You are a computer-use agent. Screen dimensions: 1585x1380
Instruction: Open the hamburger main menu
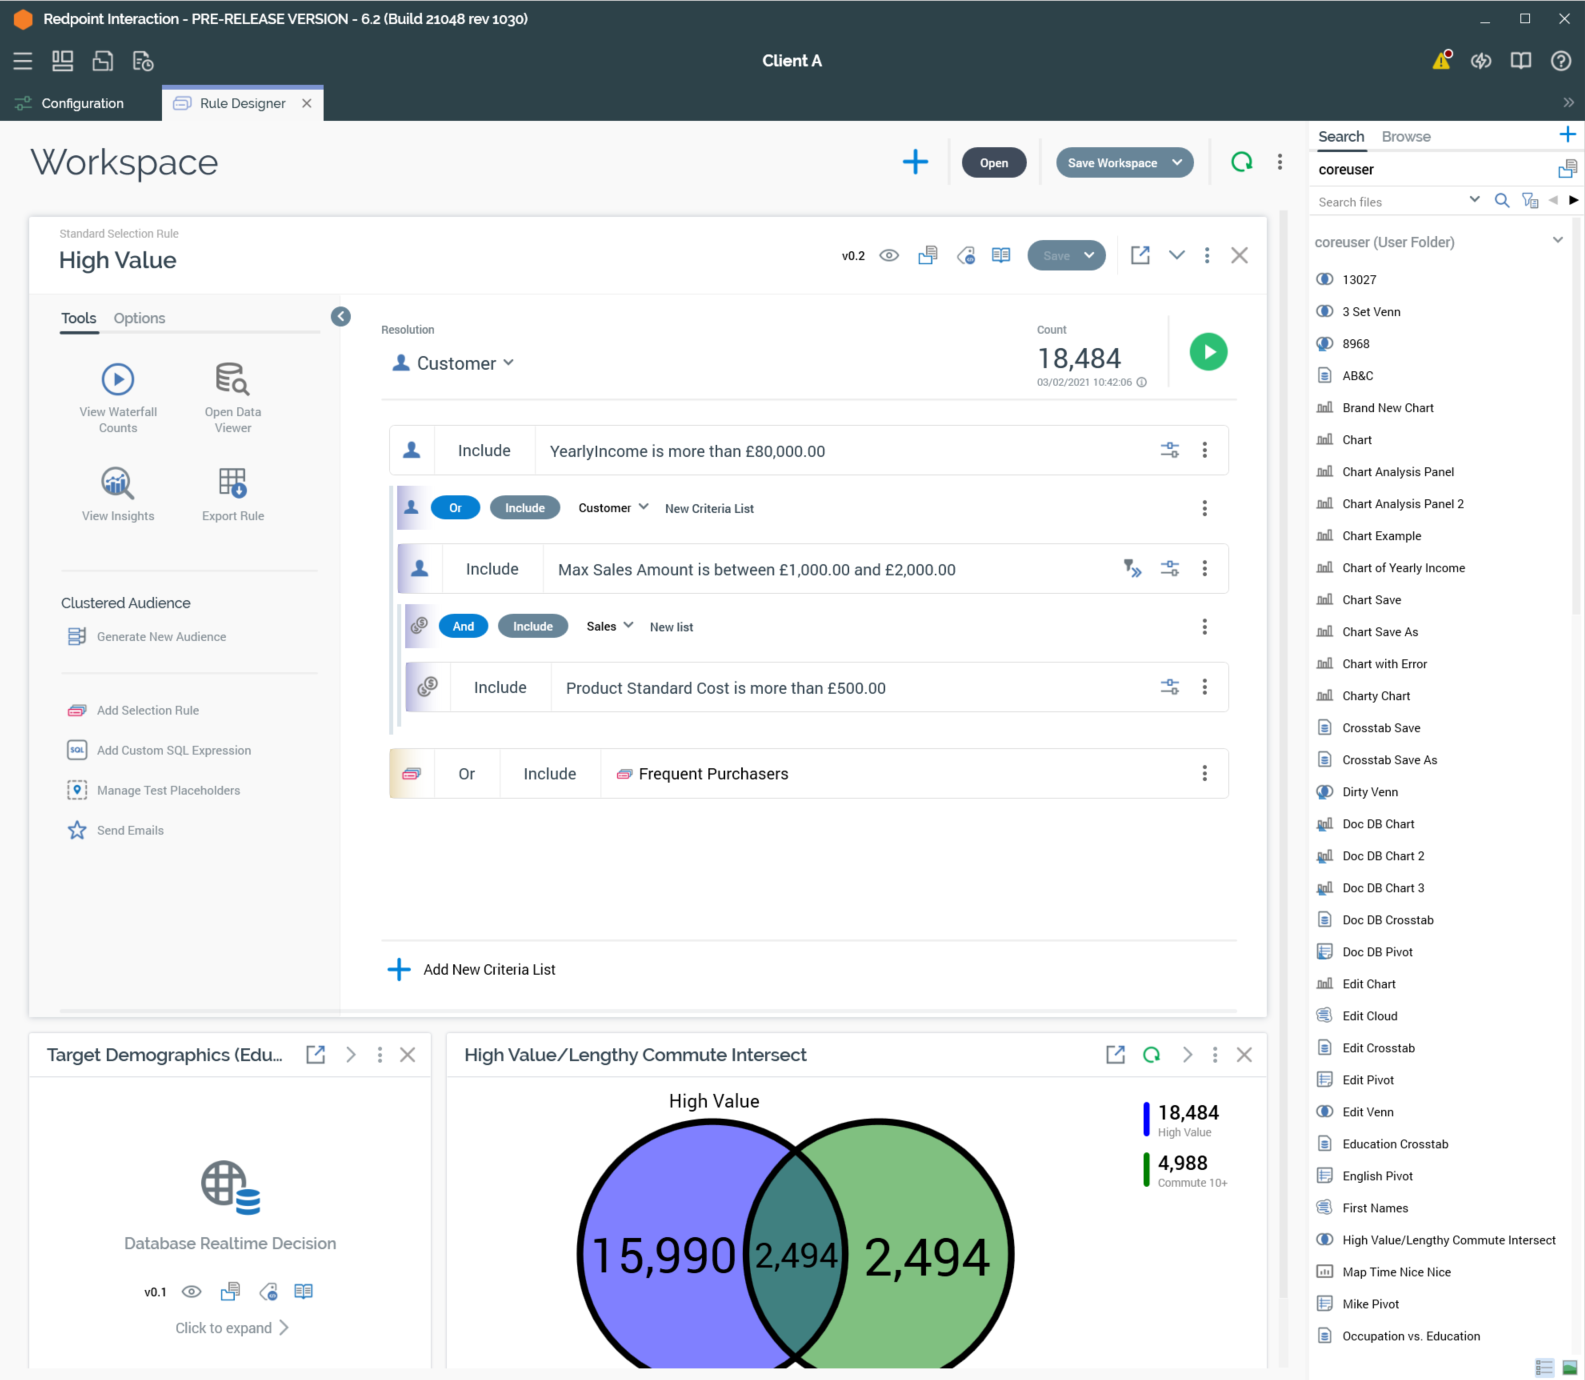[23, 61]
